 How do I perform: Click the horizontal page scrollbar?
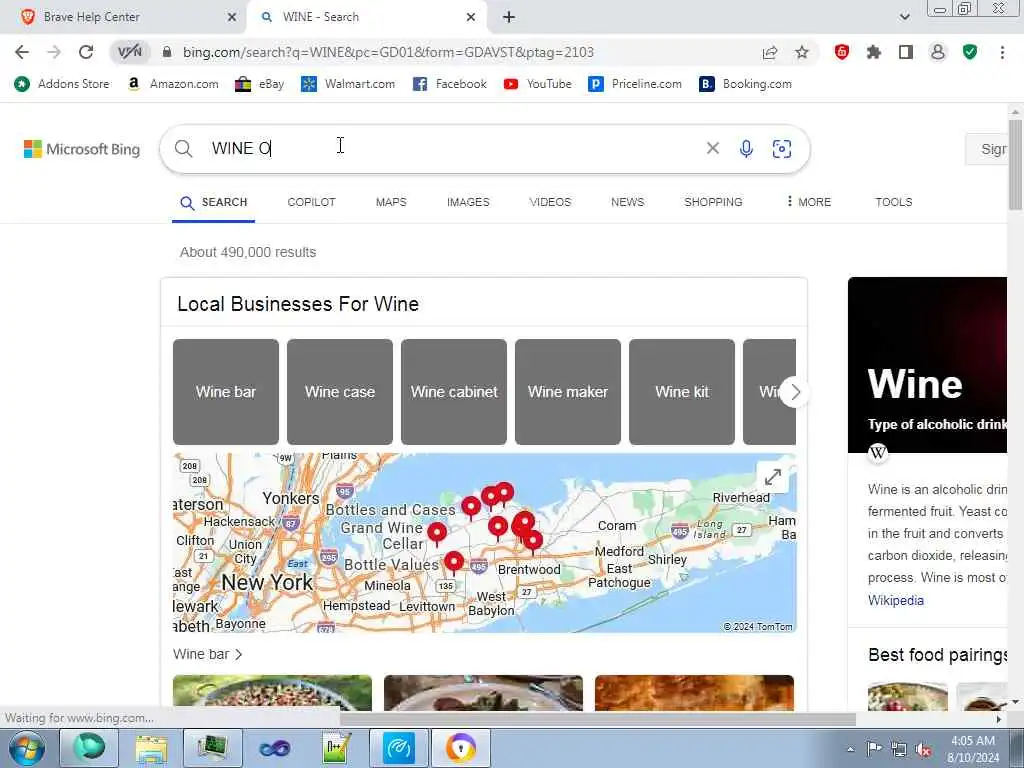(598, 719)
